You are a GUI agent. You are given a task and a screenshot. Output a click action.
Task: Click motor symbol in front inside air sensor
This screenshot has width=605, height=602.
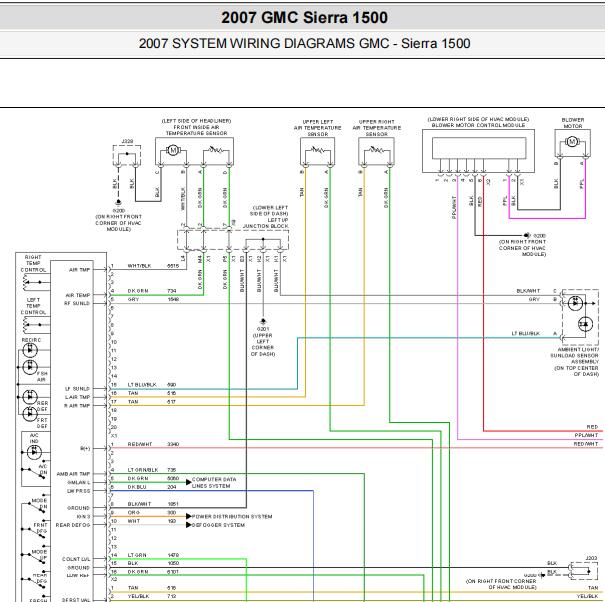pos(173,150)
